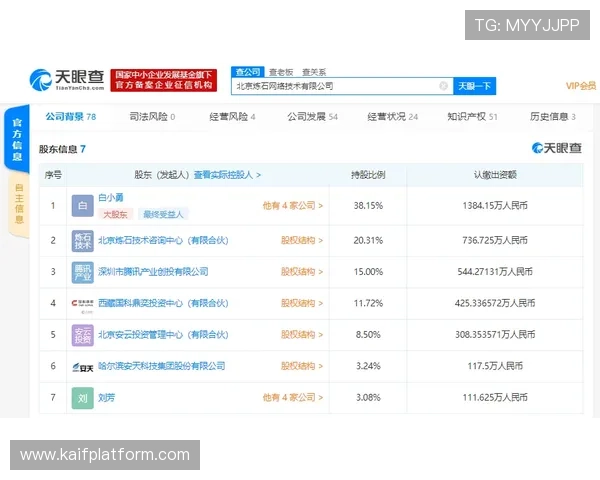Viewport: 600px width, 480px height.
Task: Expand 股权结构 for 北京炼石技术咨询中心
Action: coord(302,240)
